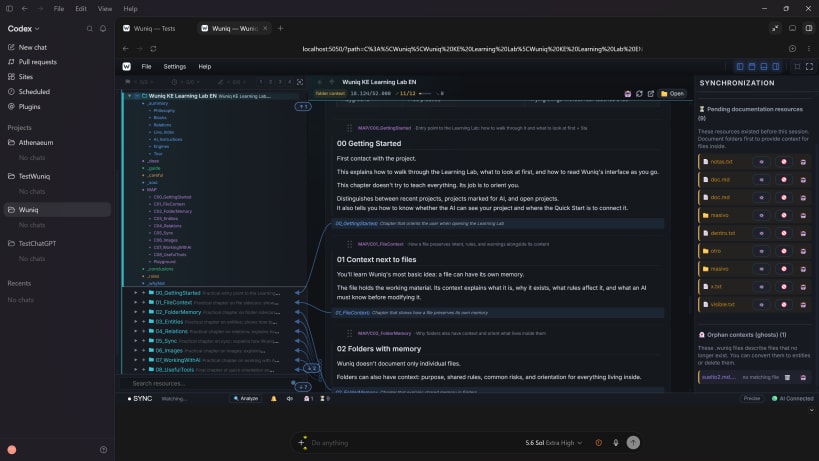Toggle eye preview for dentro.txt

point(762,233)
